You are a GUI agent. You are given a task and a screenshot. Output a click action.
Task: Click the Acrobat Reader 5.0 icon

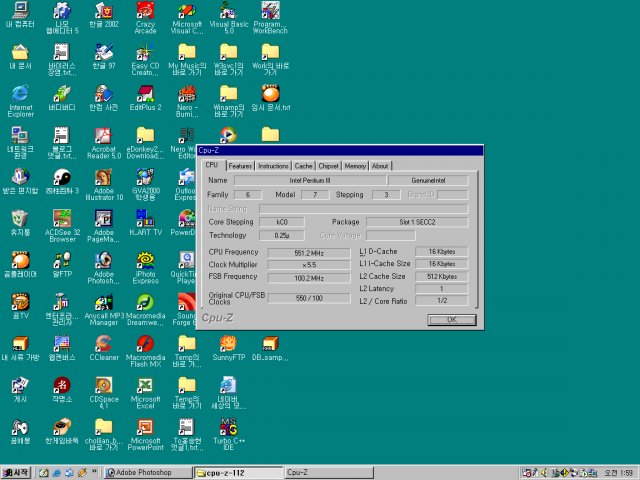pyautogui.click(x=104, y=143)
